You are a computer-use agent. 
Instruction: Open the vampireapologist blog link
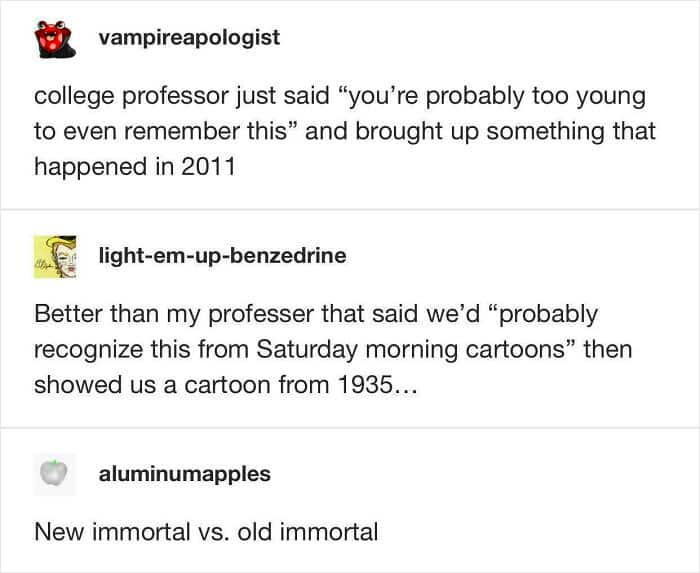click(x=189, y=37)
